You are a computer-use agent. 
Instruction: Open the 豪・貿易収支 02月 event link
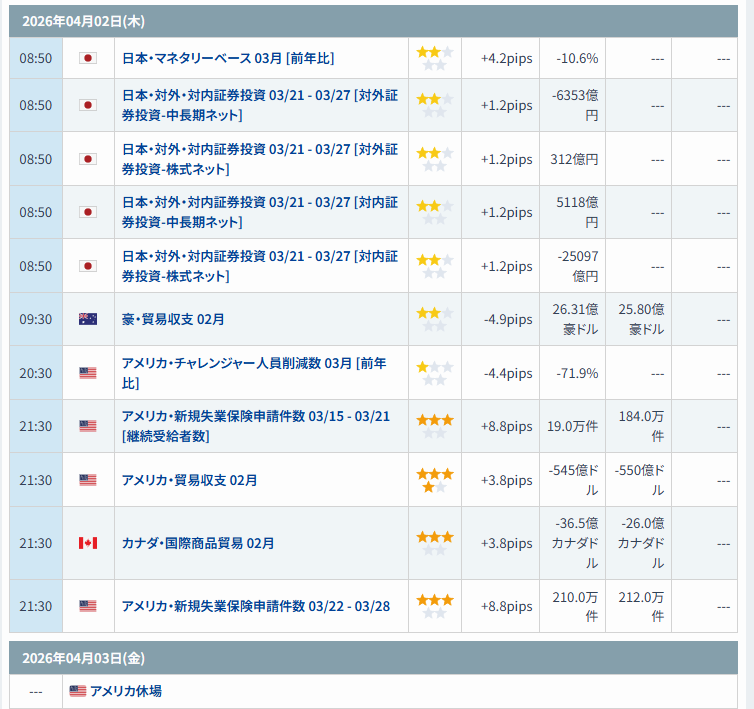pyautogui.click(x=172, y=319)
